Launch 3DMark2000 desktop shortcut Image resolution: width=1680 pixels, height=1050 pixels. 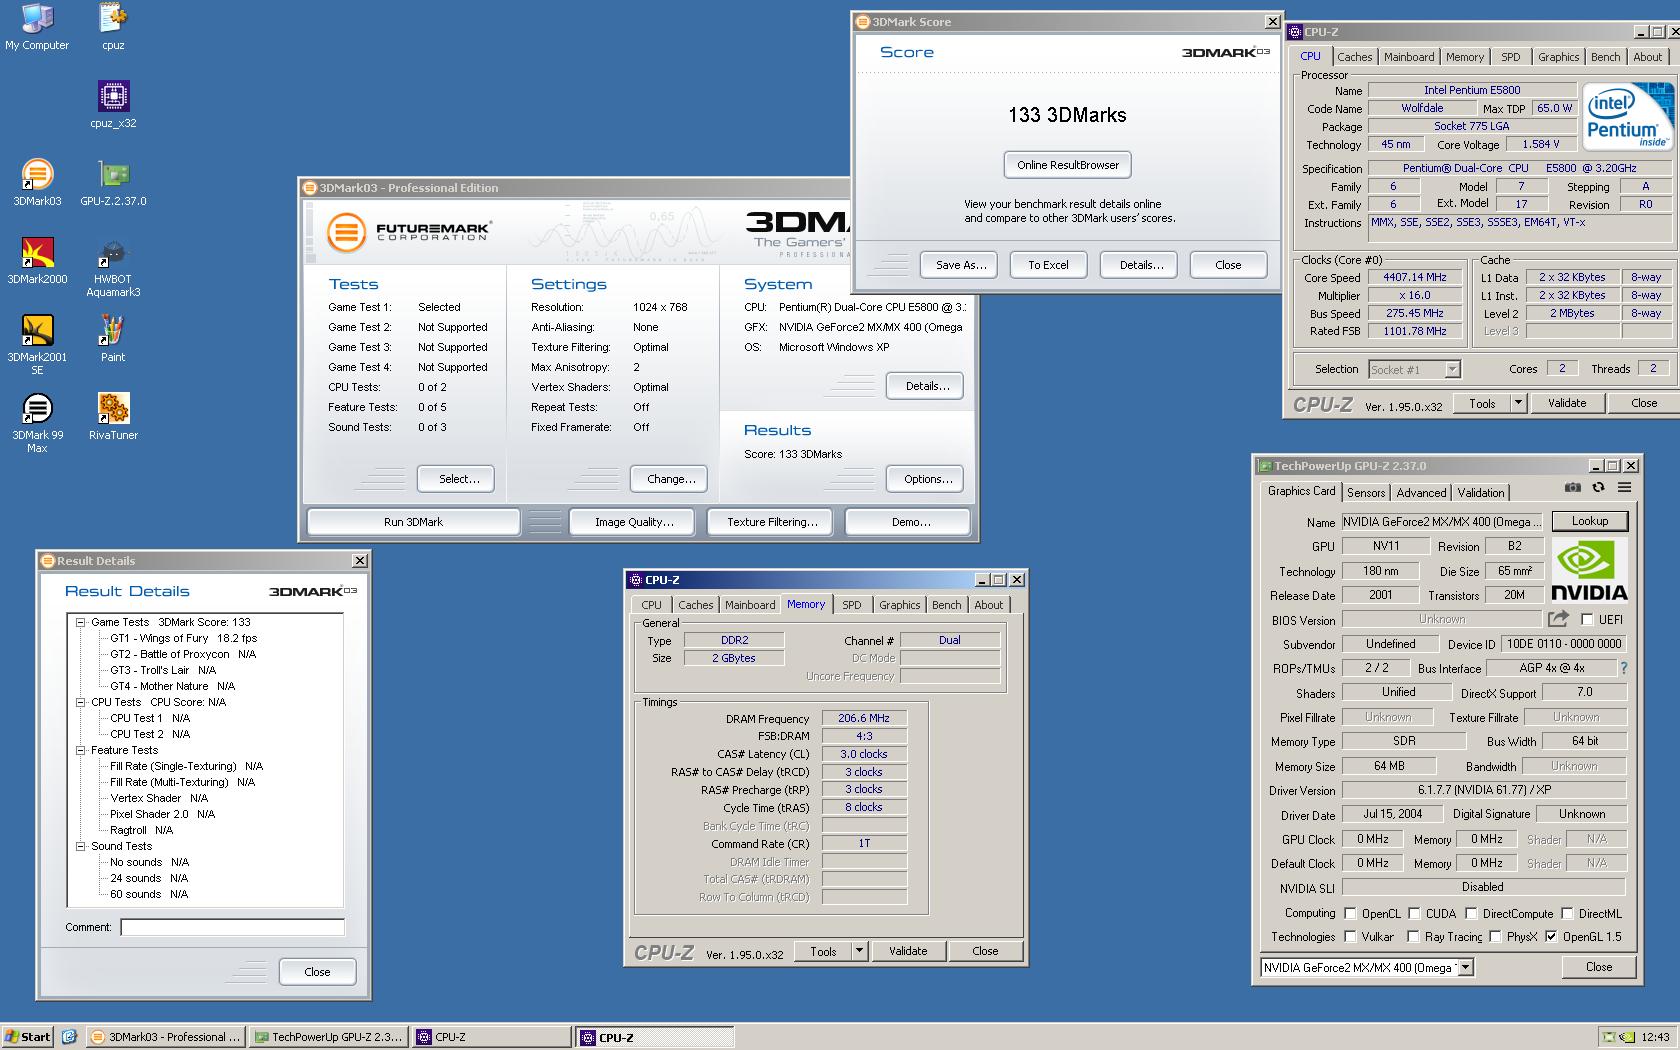[37, 261]
